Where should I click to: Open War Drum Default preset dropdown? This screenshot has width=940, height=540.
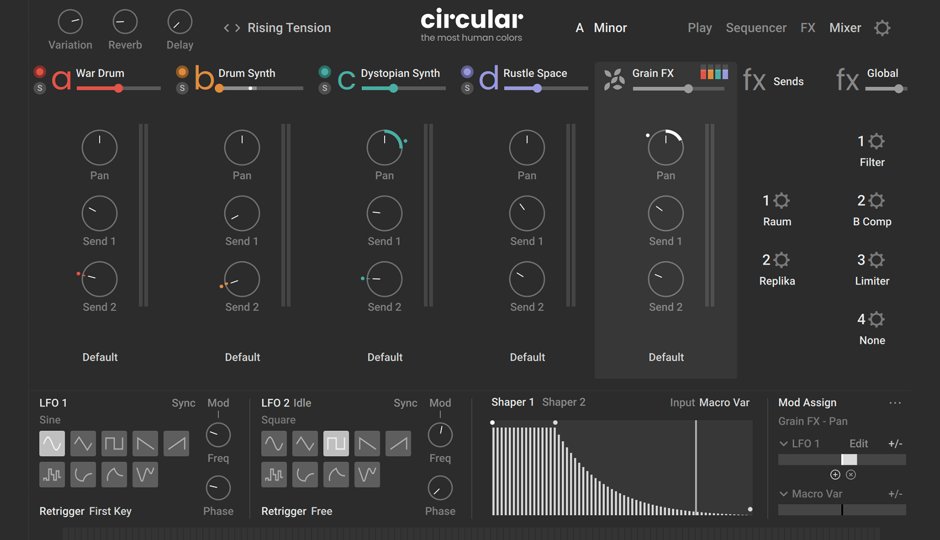click(100, 357)
